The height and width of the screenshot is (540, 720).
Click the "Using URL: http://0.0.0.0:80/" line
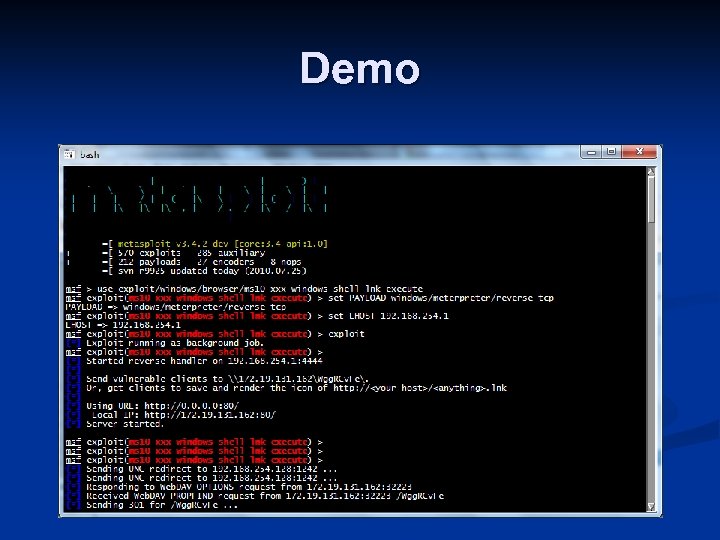coord(163,406)
